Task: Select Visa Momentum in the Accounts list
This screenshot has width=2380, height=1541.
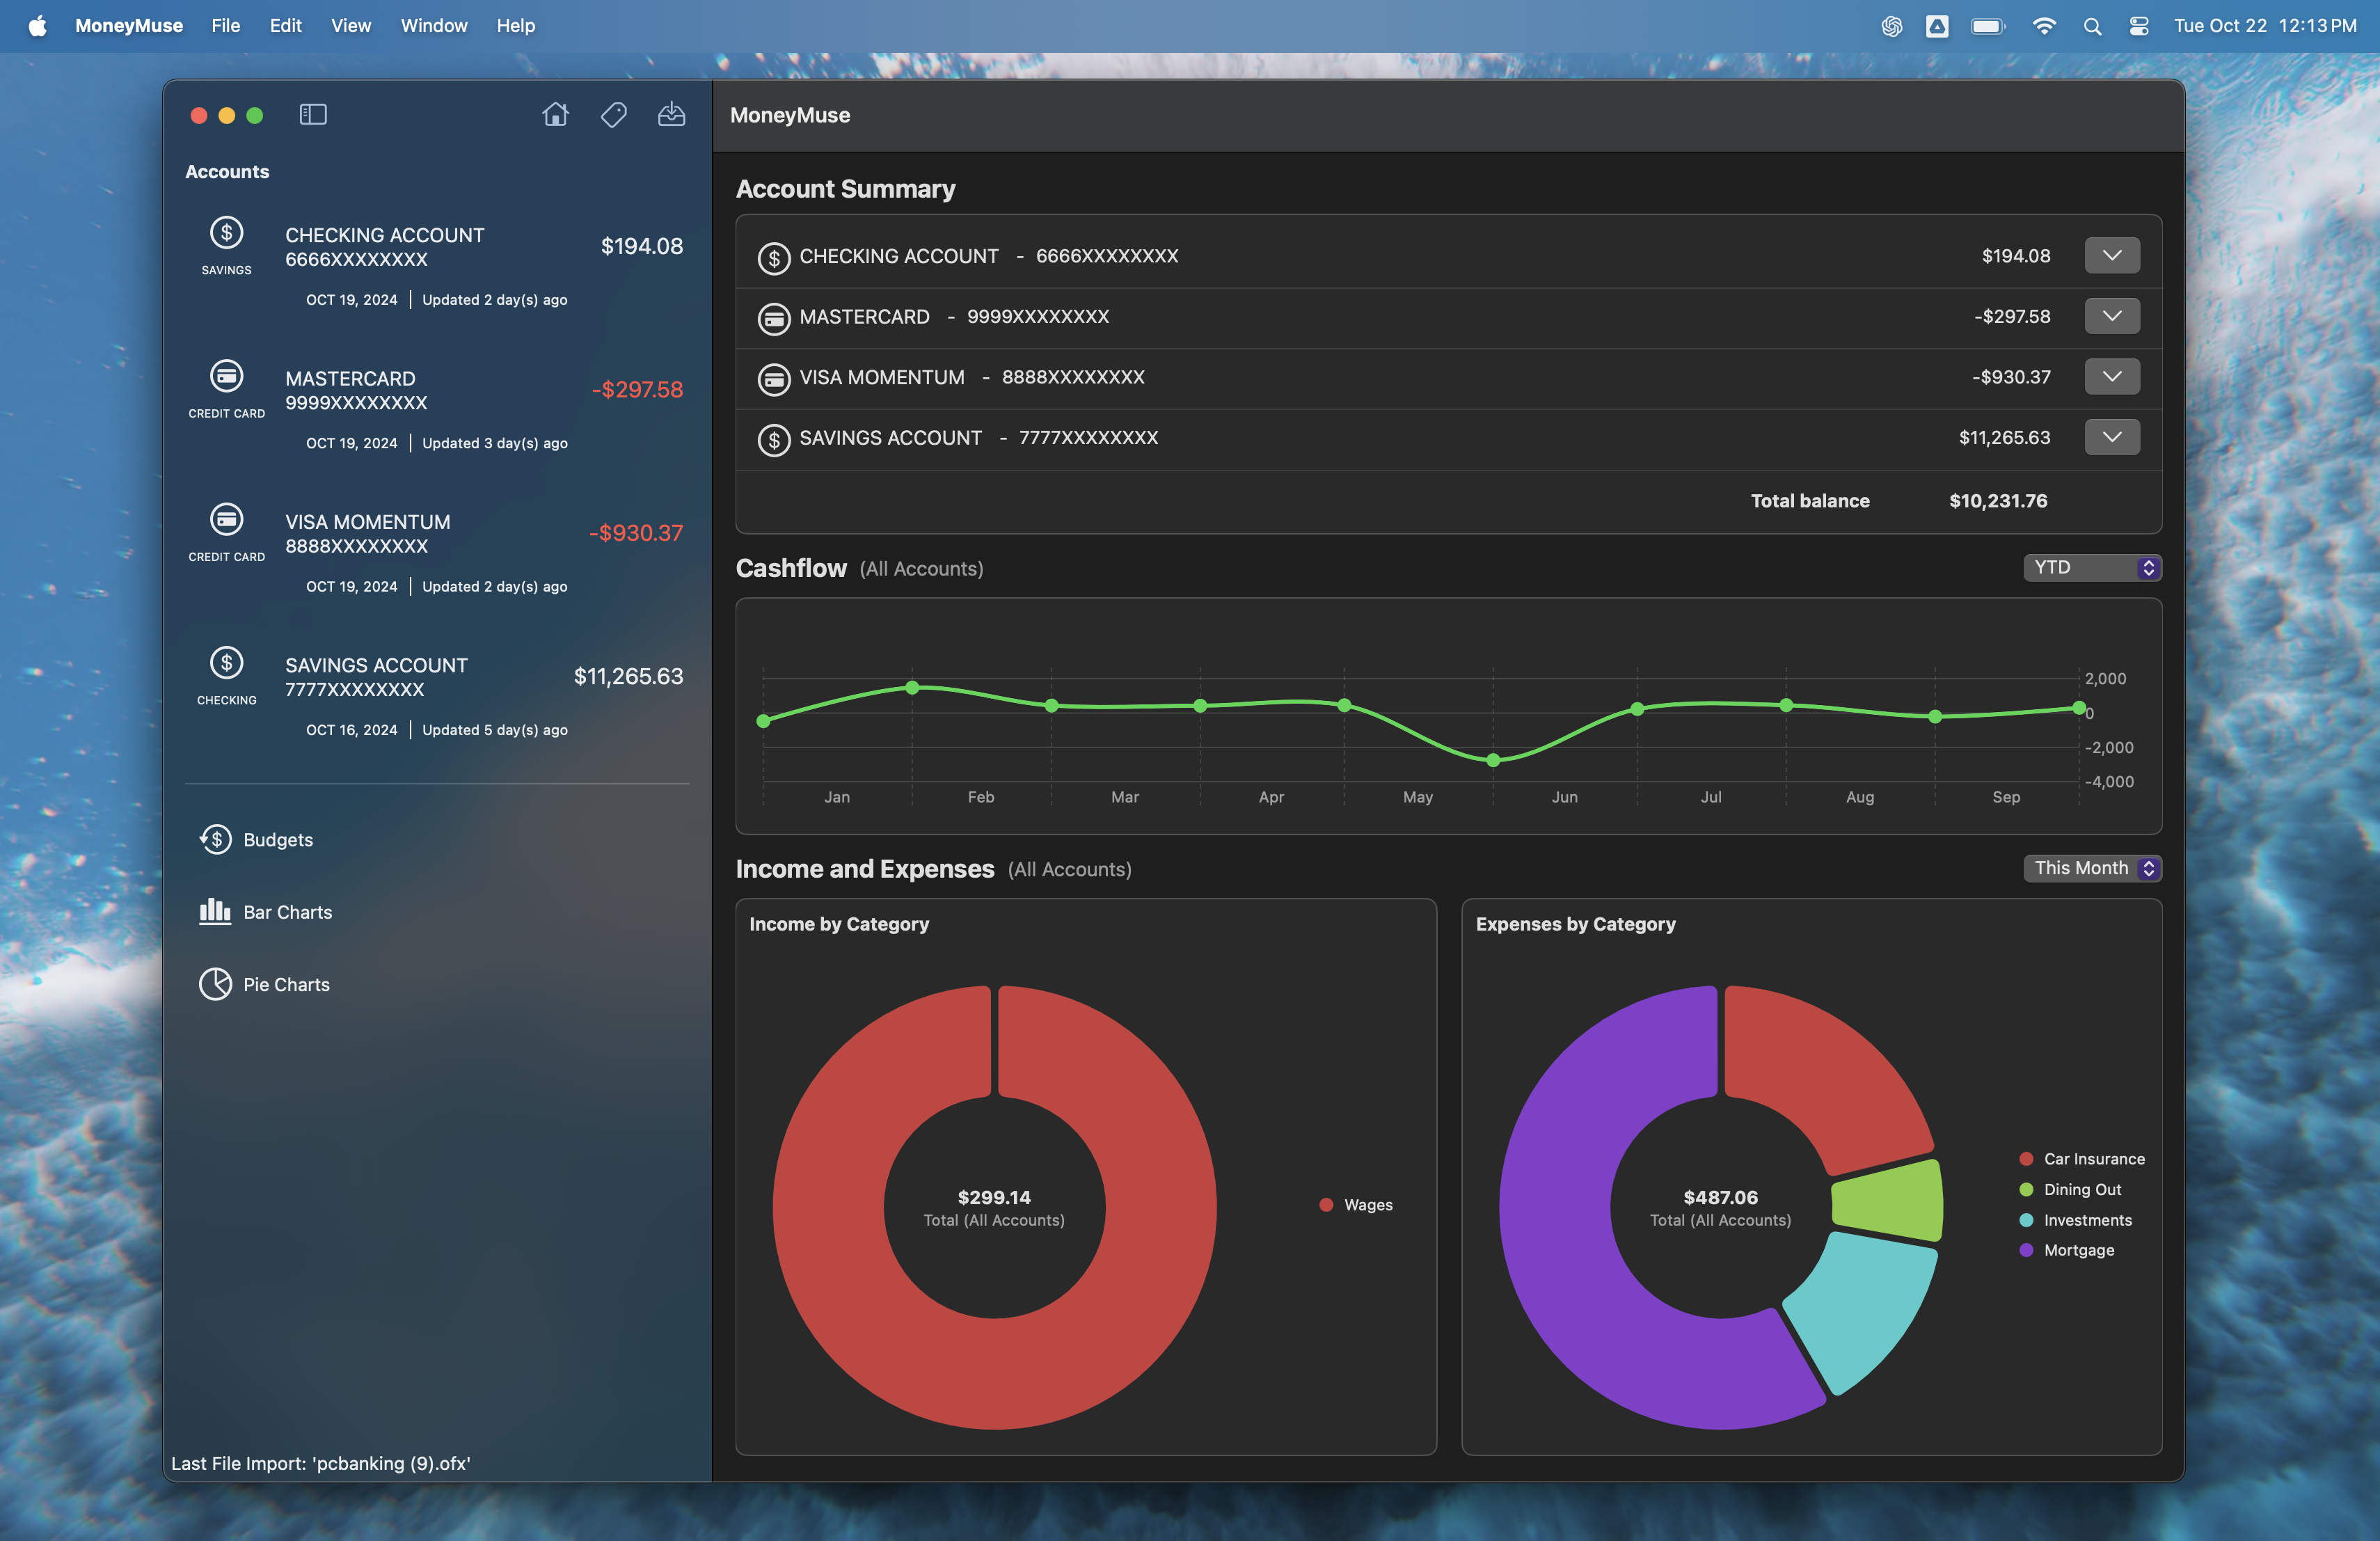Action: pyautogui.click(x=437, y=549)
